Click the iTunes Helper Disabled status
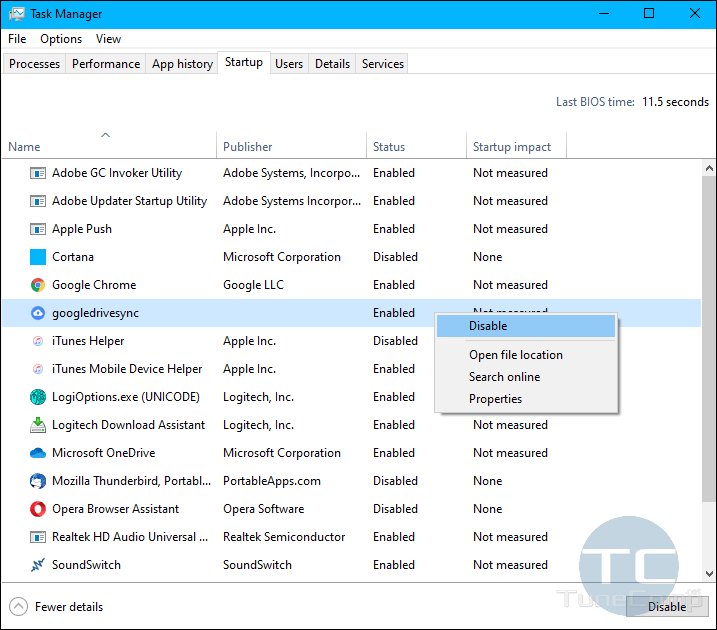Screen dimensions: 717x630 click(x=396, y=341)
